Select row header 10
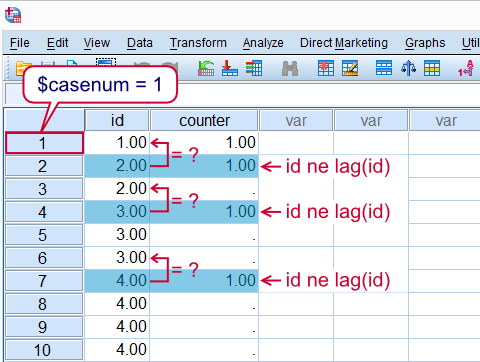This screenshot has height=362, width=480. pyautogui.click(x=44, y=350)
